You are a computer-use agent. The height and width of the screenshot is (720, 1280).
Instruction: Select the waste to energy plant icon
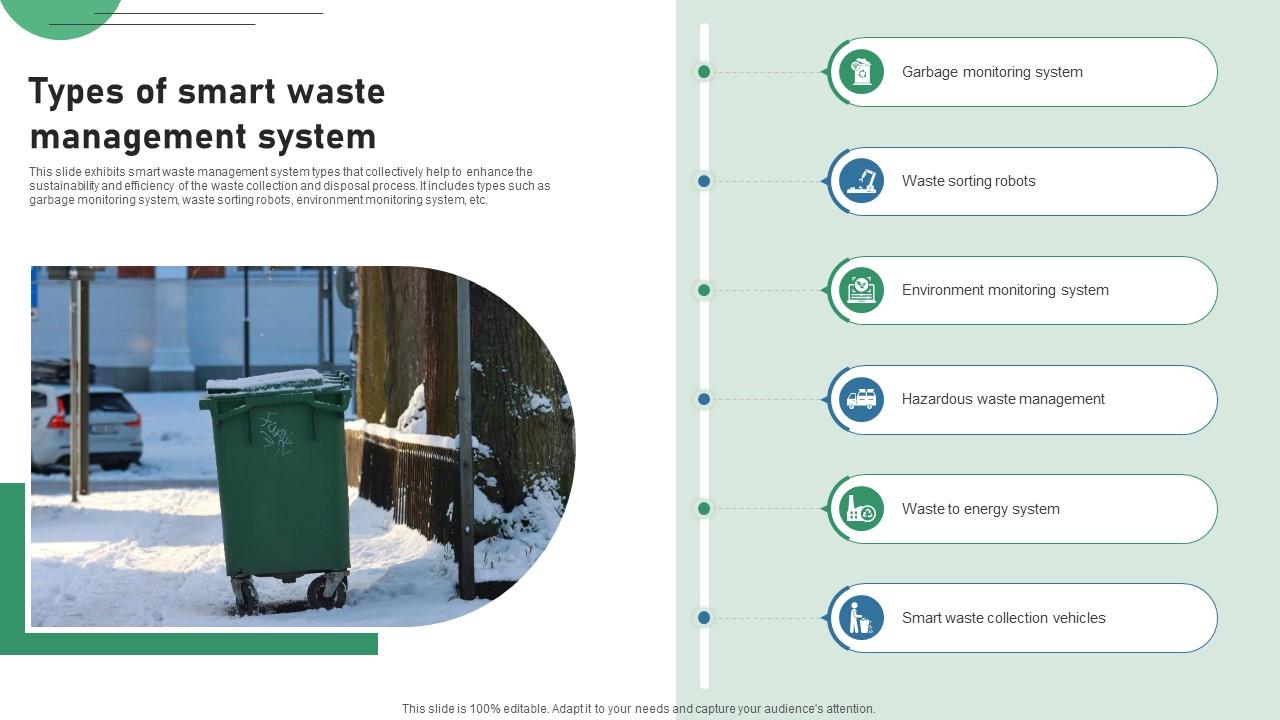pyautogui.click(x=860, y=508)
